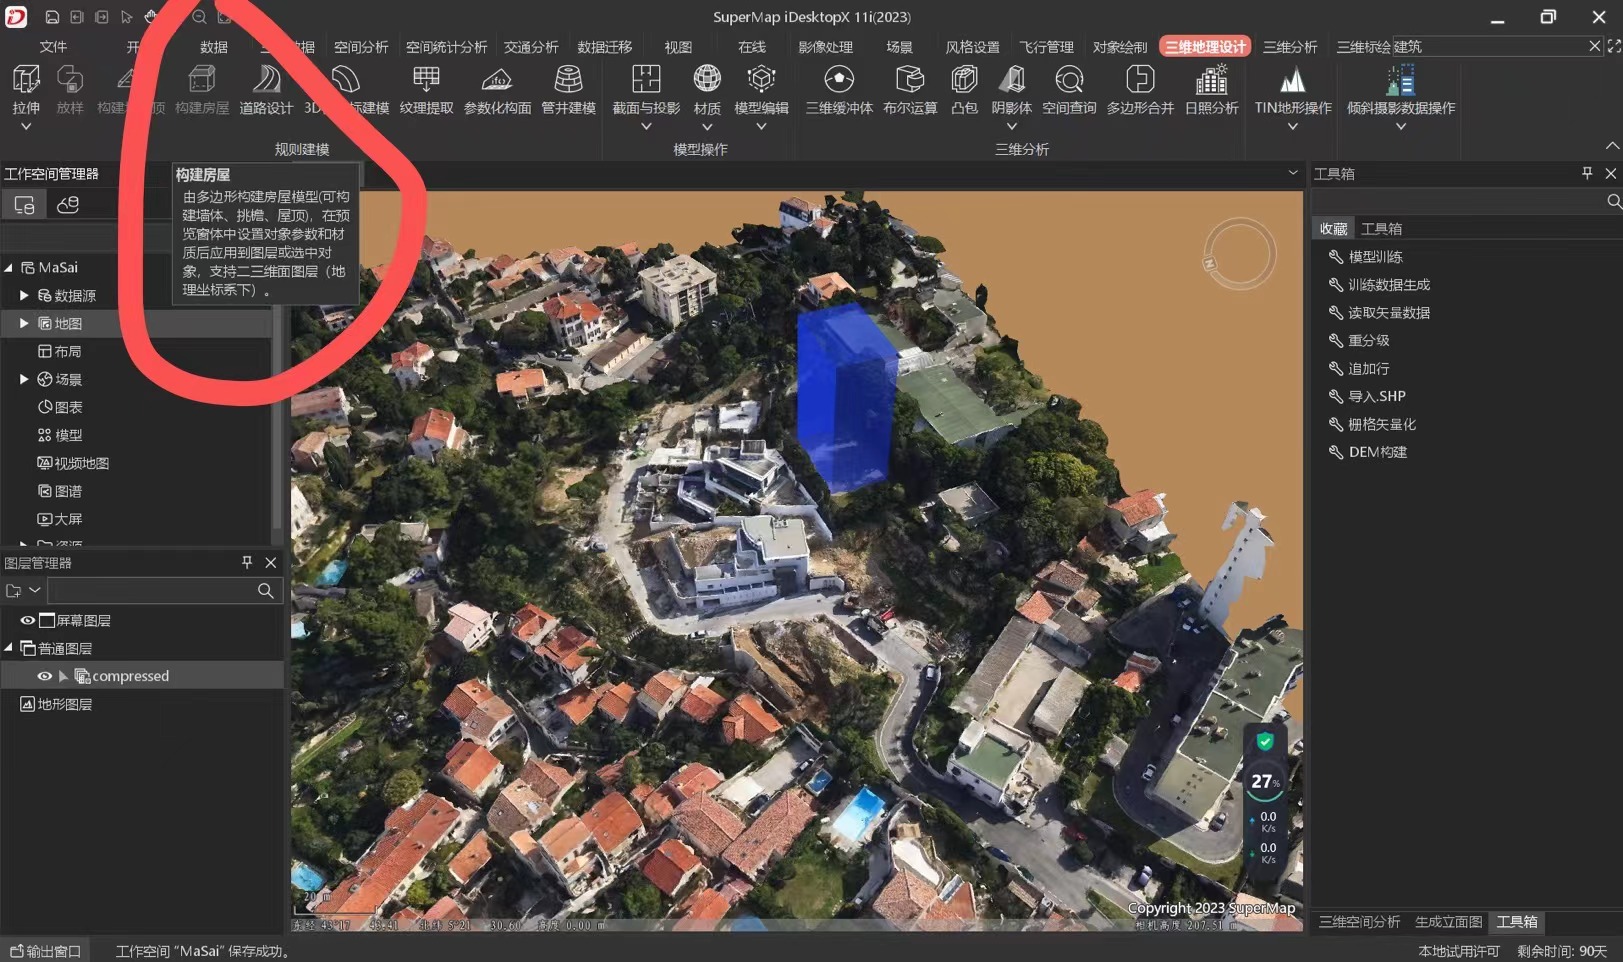Open dropdown arrow under 模型编辑
Screen dimensions: 1623x962
click(x=761, y=127)
